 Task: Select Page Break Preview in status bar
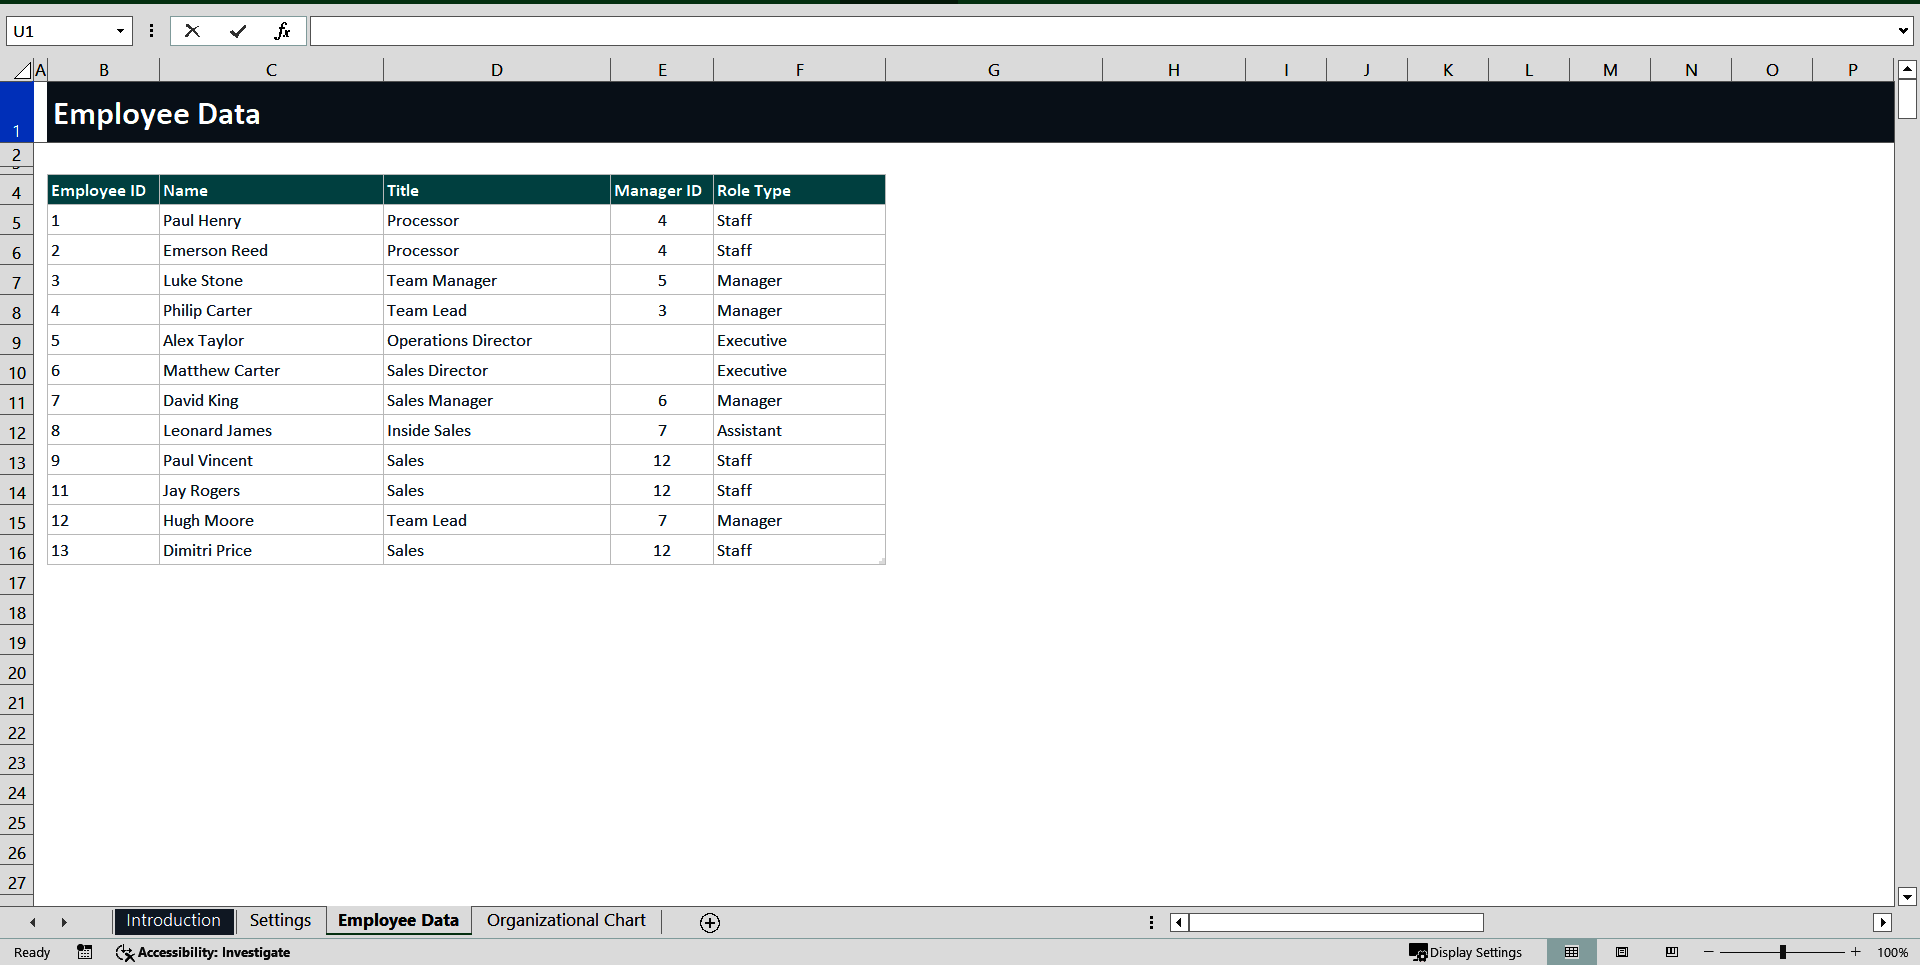point(1672,952)
